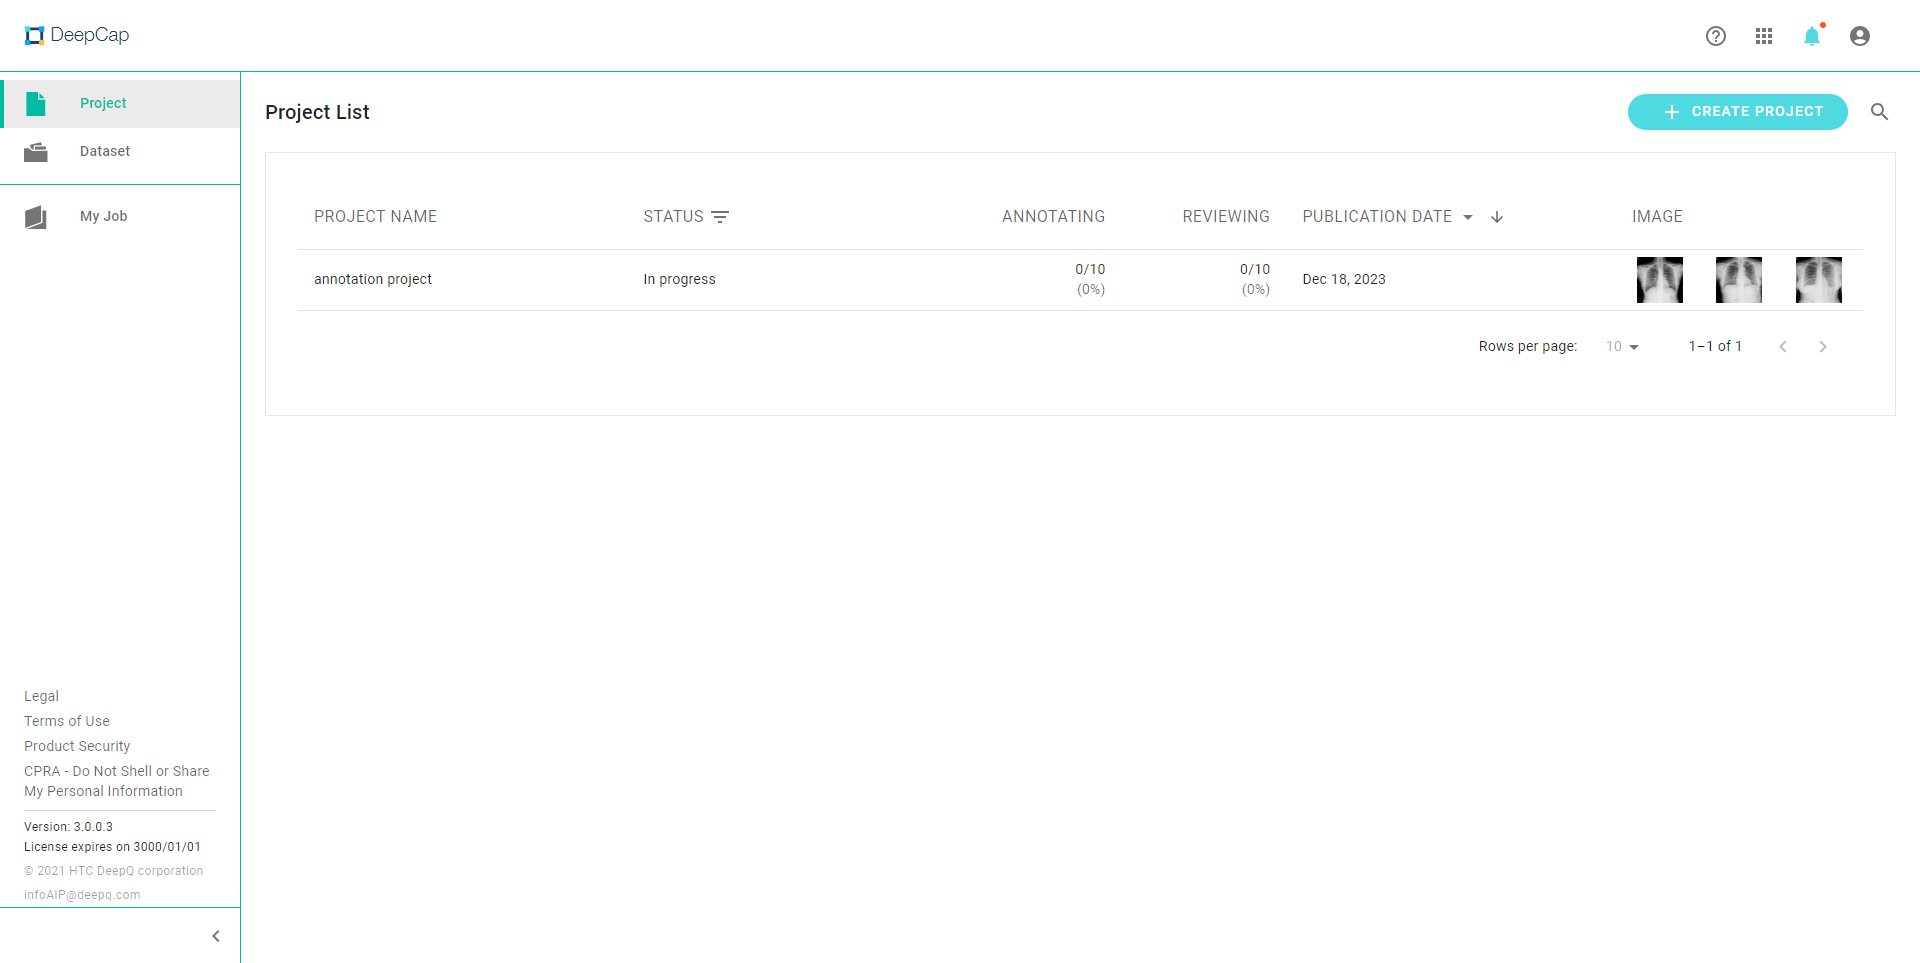Viewport: 1920px width, 963px height.
Task: Click the first X-ray thumbnail image
Action: [1660, 280]
